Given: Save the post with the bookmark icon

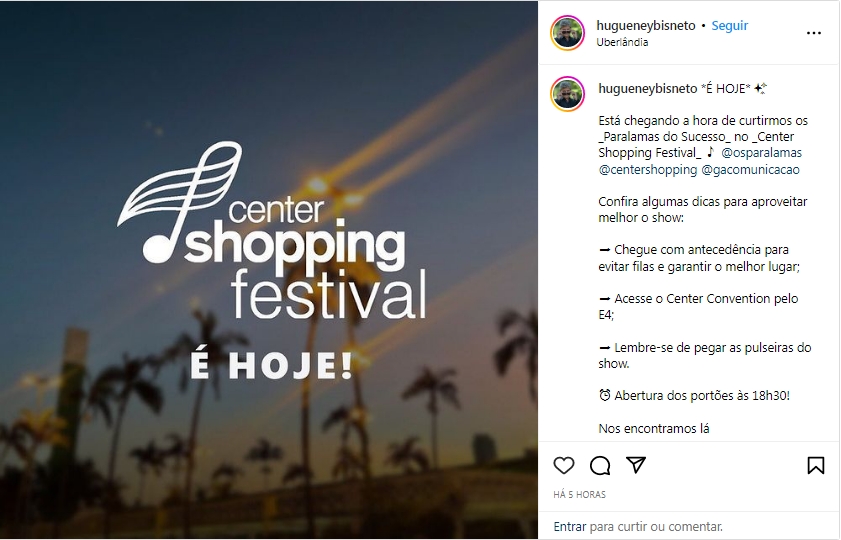Looking at the screenshot, I should (815, 465).
